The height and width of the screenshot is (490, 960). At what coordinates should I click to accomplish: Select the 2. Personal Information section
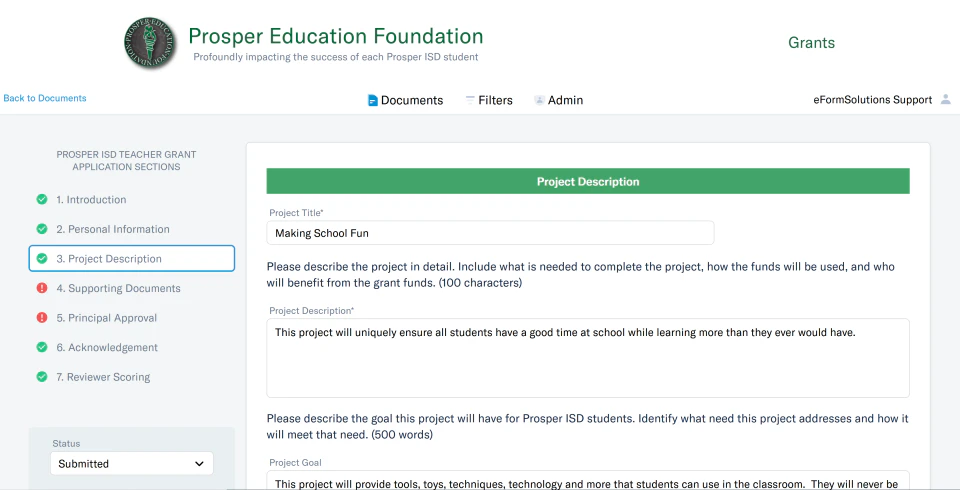pos(113,229)
